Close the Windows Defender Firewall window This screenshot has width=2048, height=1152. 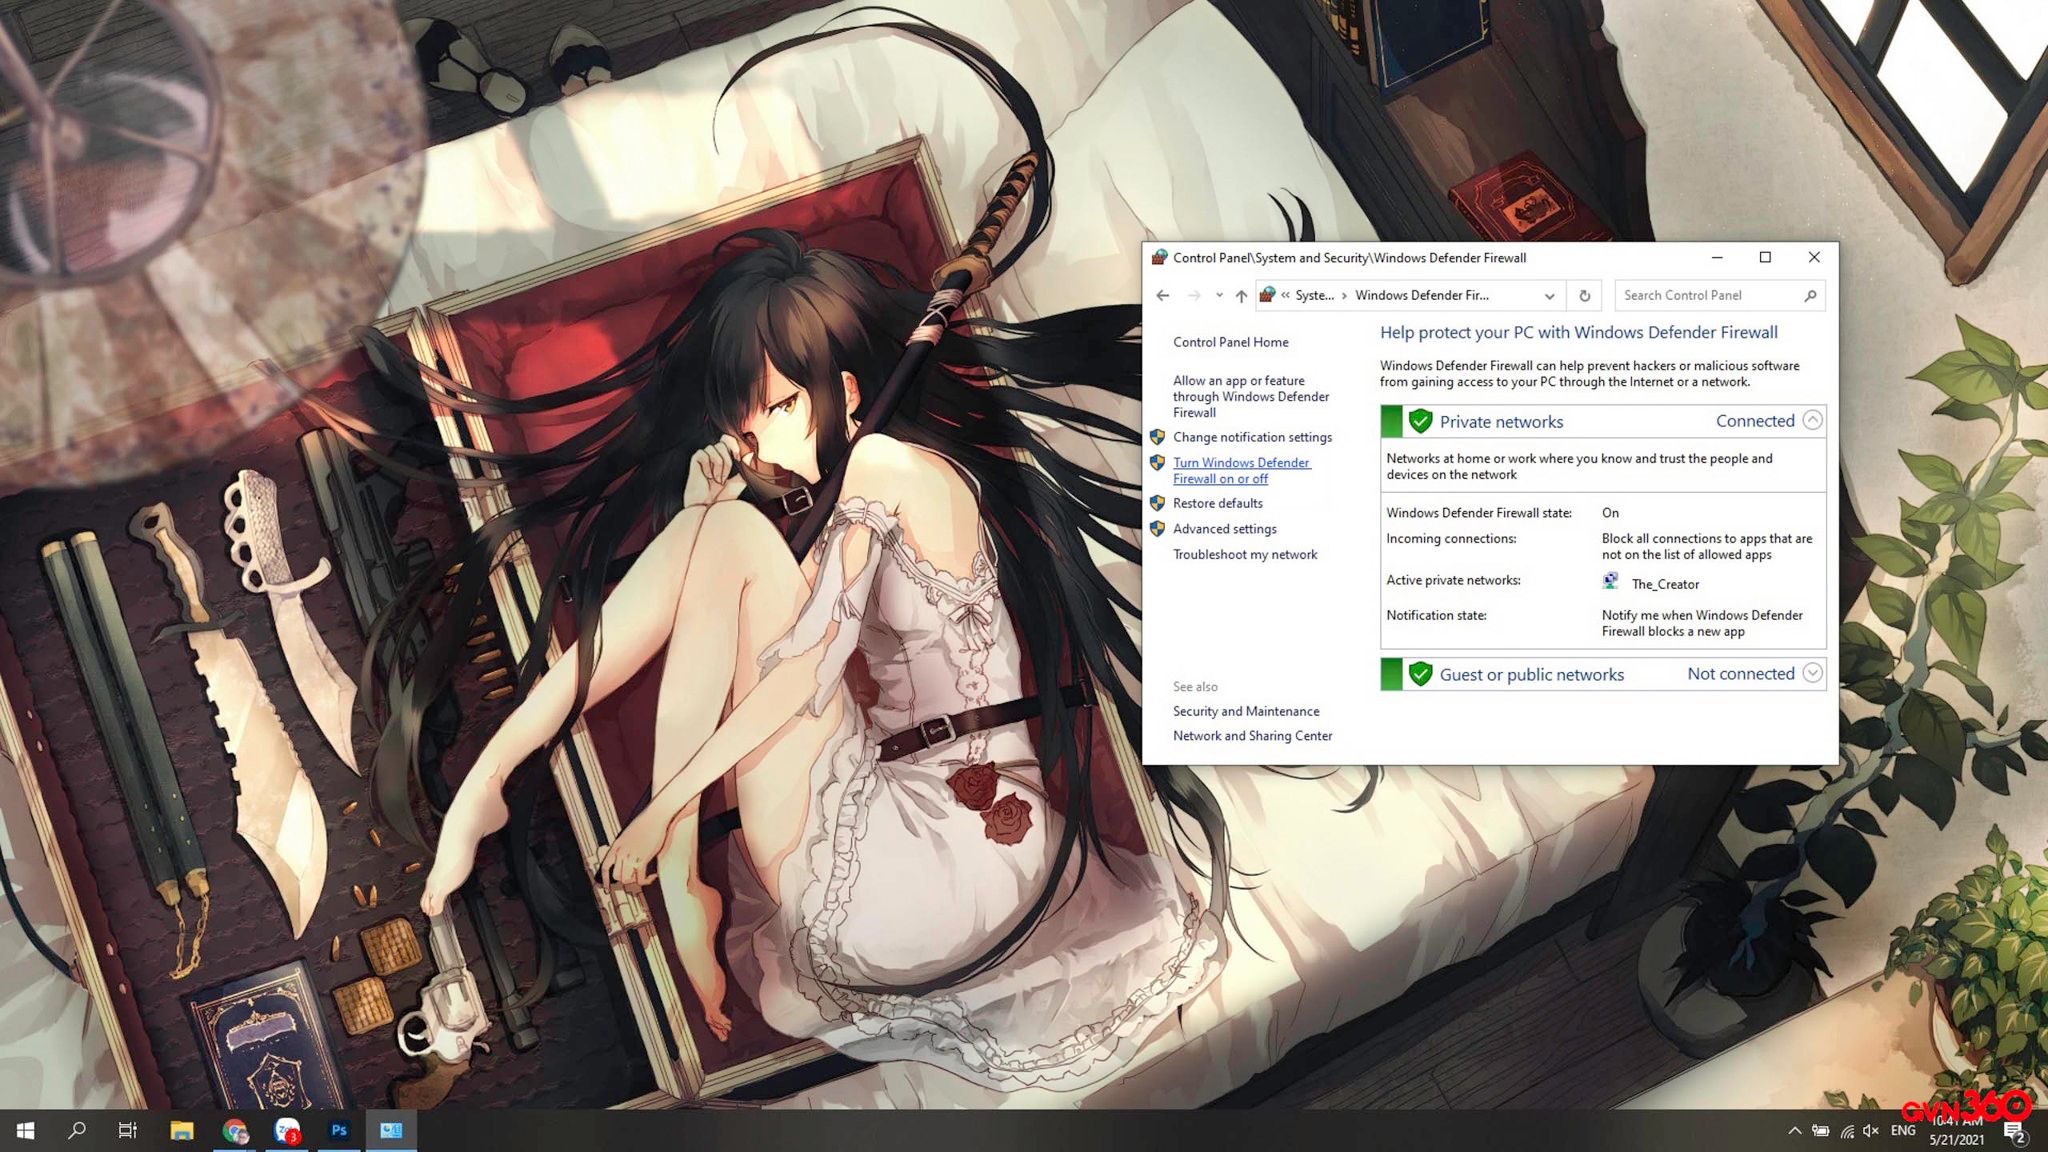(x=1814, y=257)
